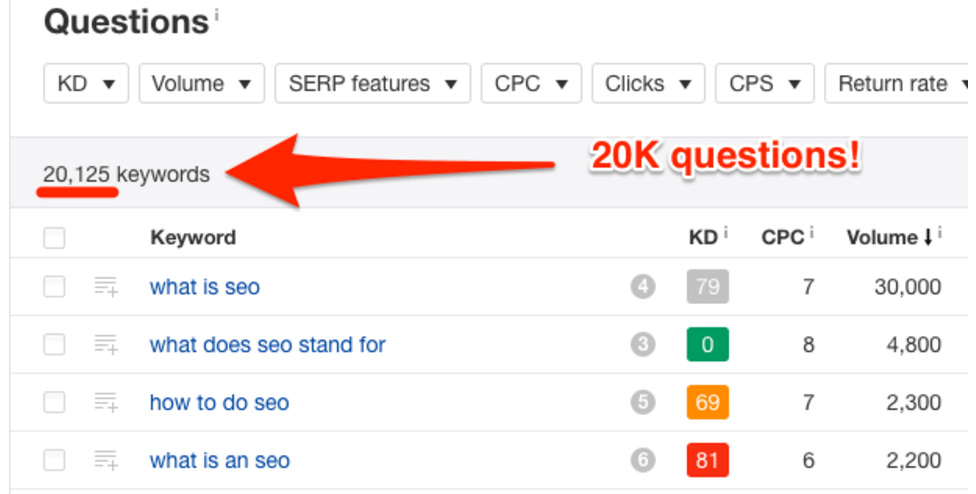Screen dimensions: 976x494
Task: Tick the select-all checkbox in table header
Action: (x=54, y=238)
